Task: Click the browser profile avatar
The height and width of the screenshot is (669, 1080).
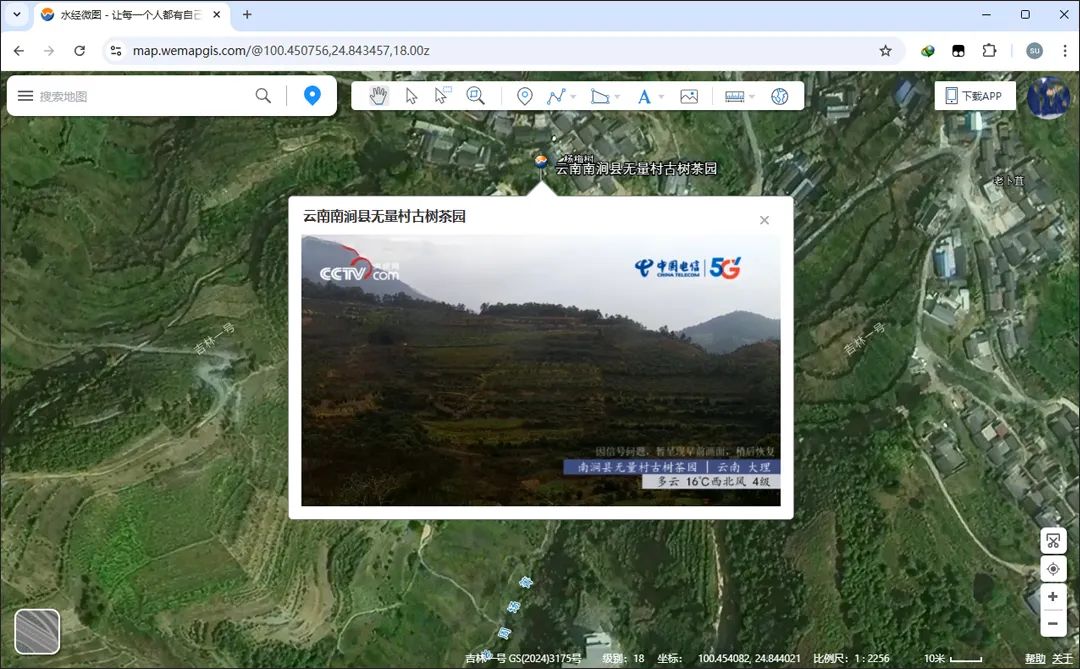Action: (x=1035, y=50)
